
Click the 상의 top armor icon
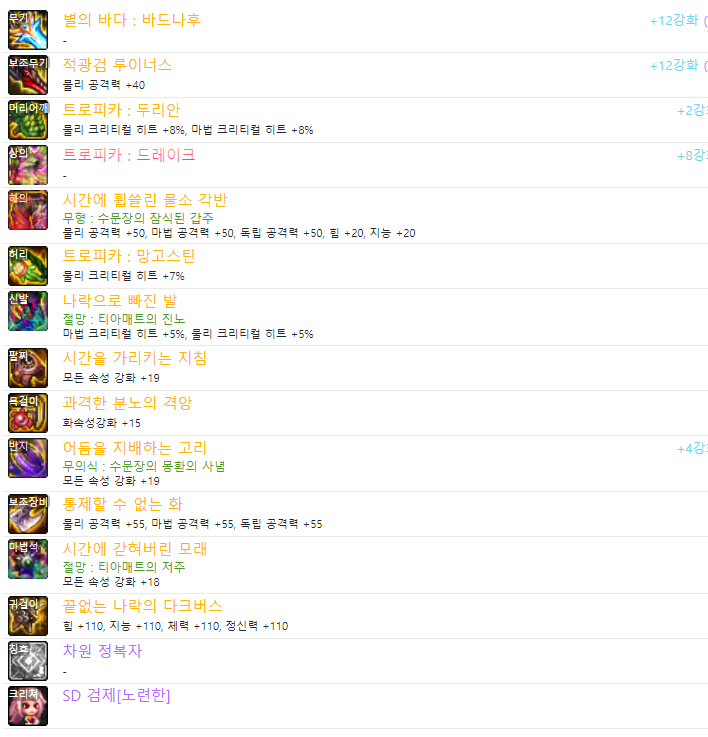coord(28,165)
